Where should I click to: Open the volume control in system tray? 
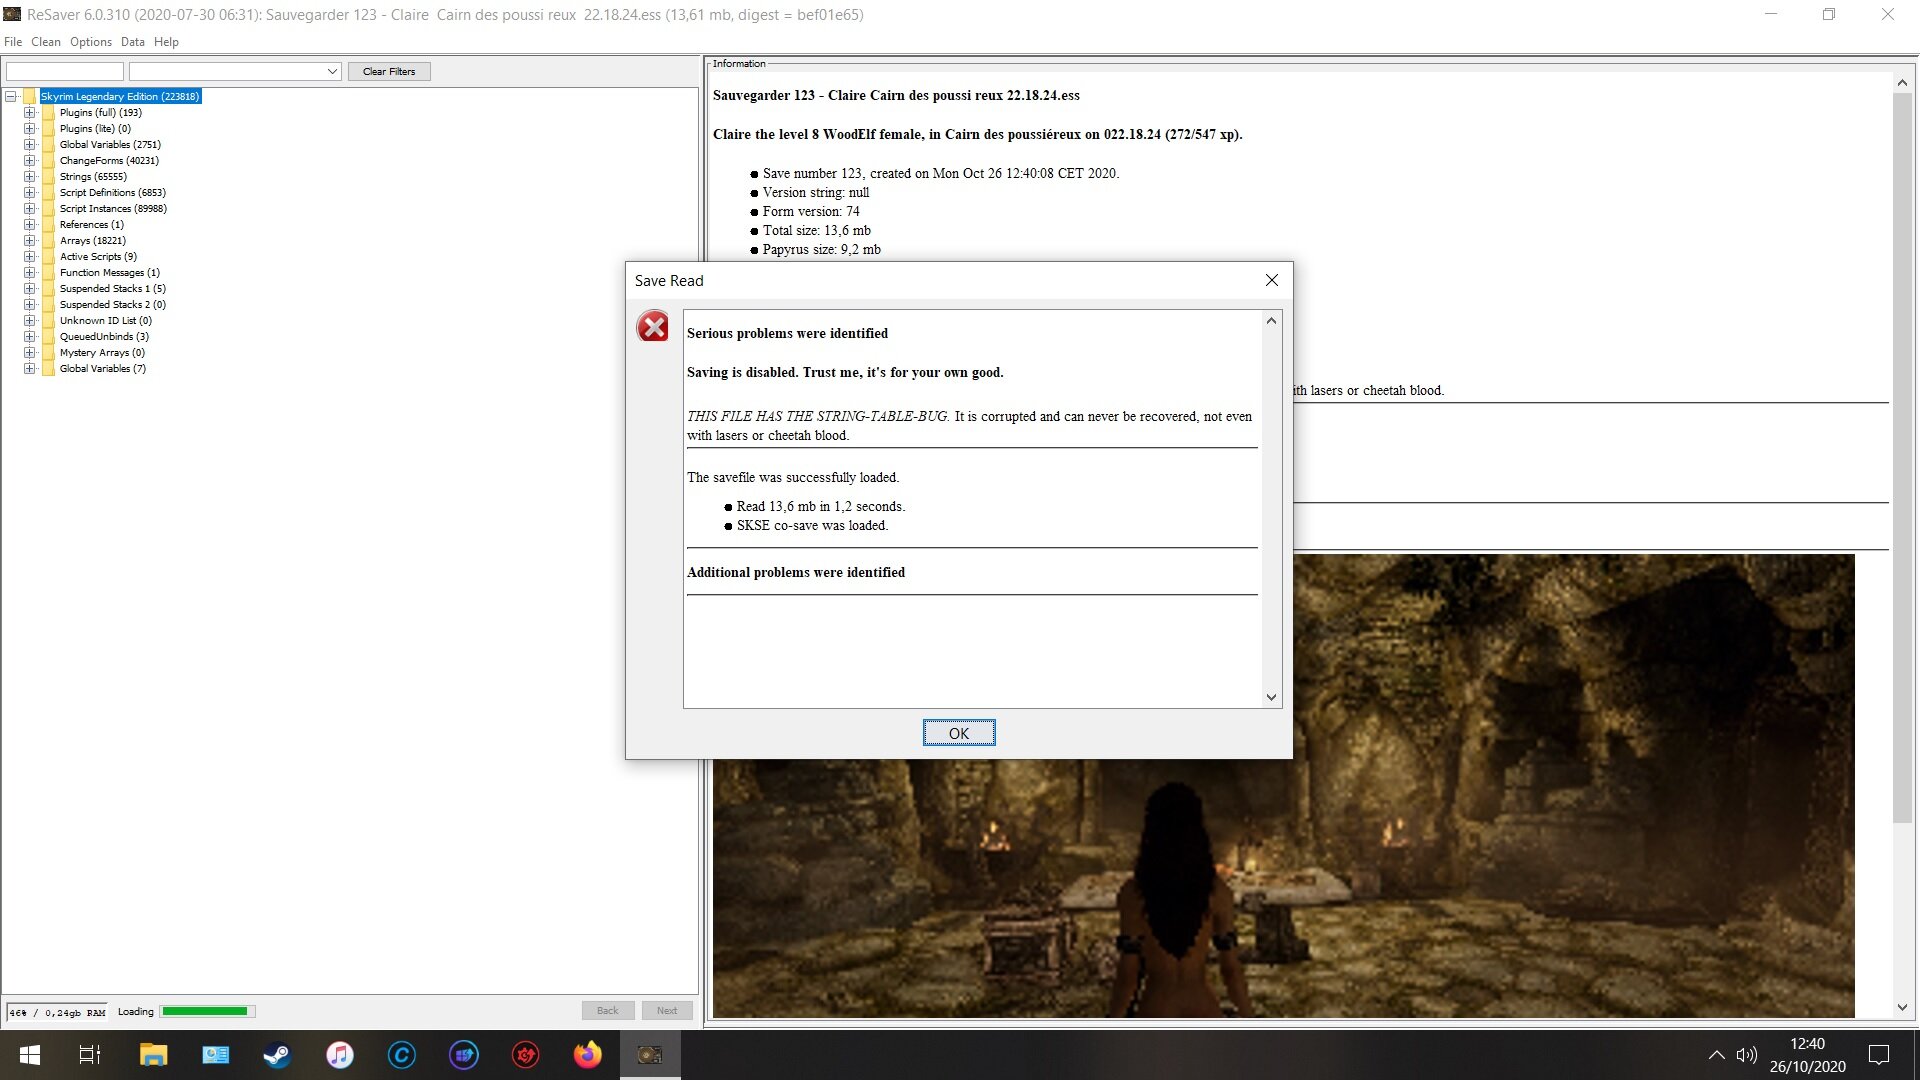coord(1747,1055)
